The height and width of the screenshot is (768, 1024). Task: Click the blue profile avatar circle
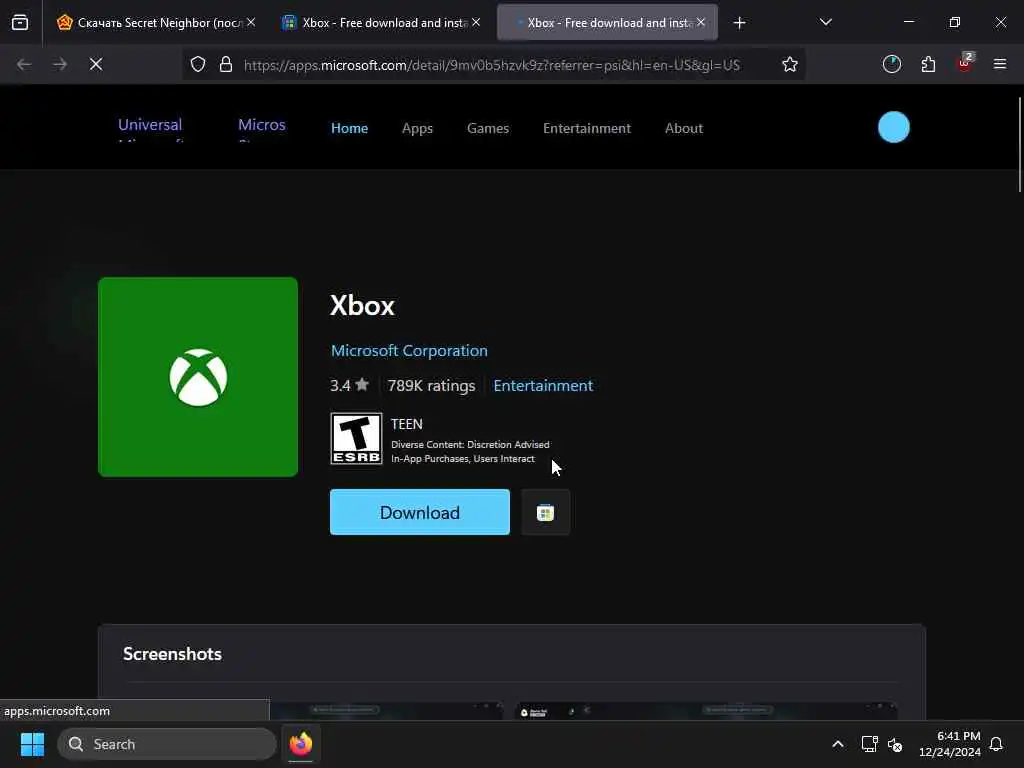point(893,127)
